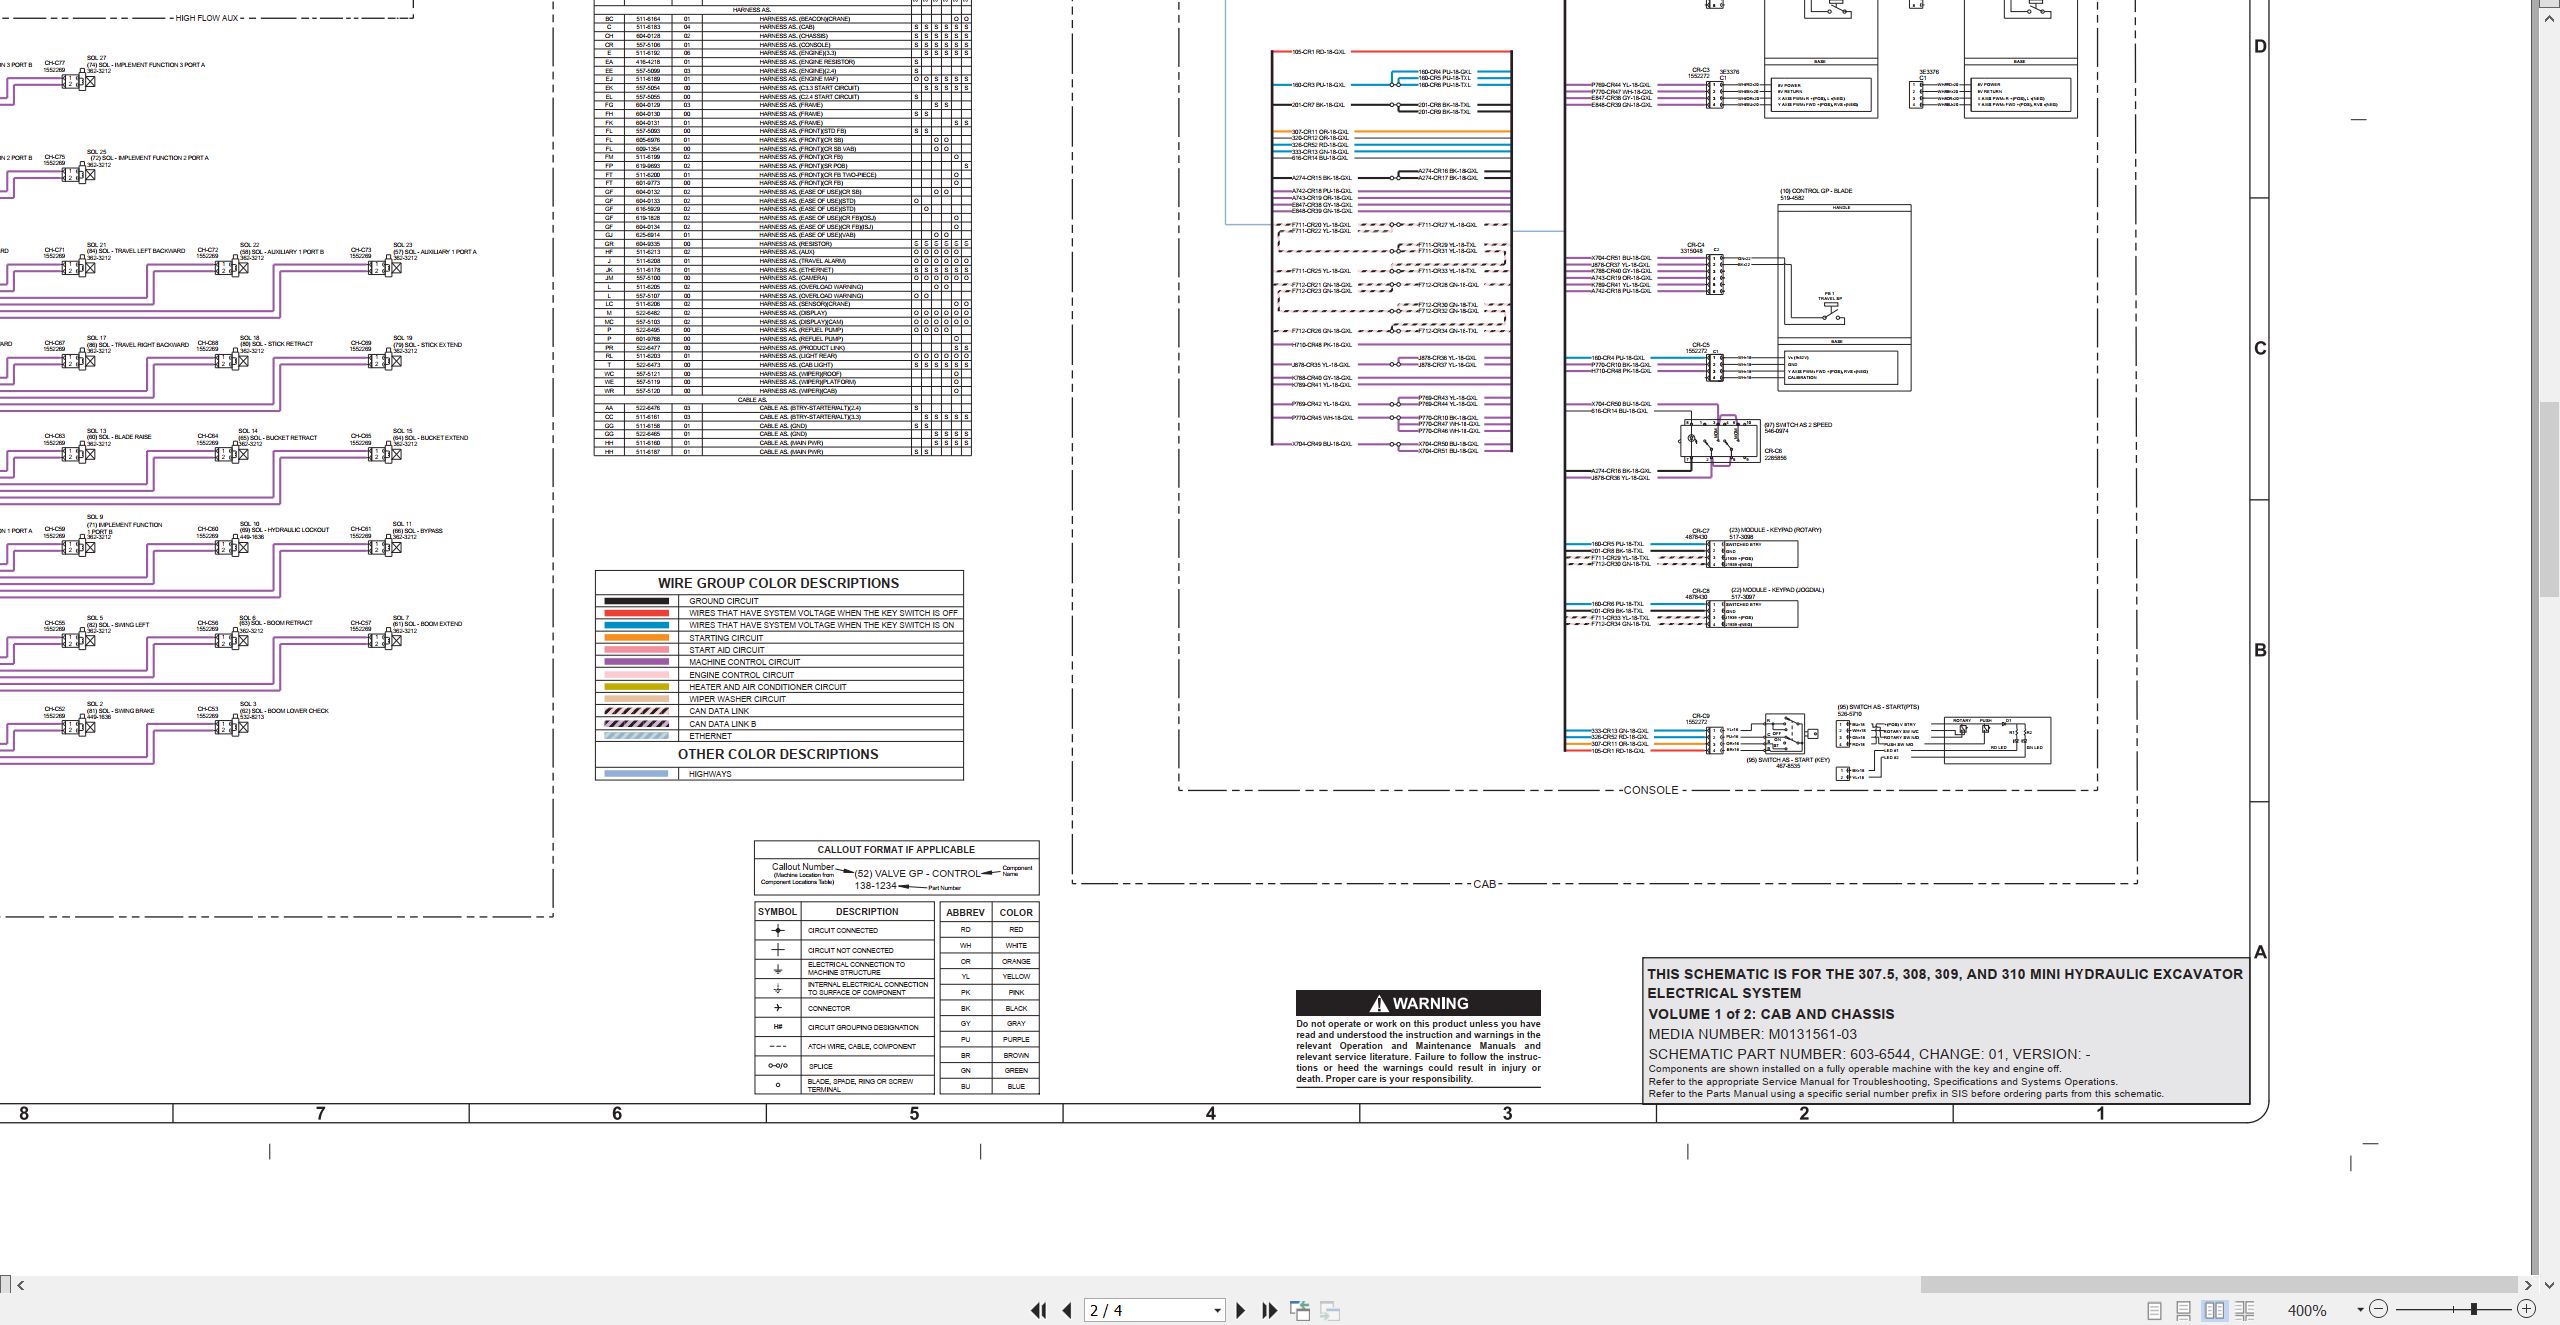Image resolution: width=2560 pixels, height=1325 pixels.
Task: Switch to single page layout
Action: 2154,1310
